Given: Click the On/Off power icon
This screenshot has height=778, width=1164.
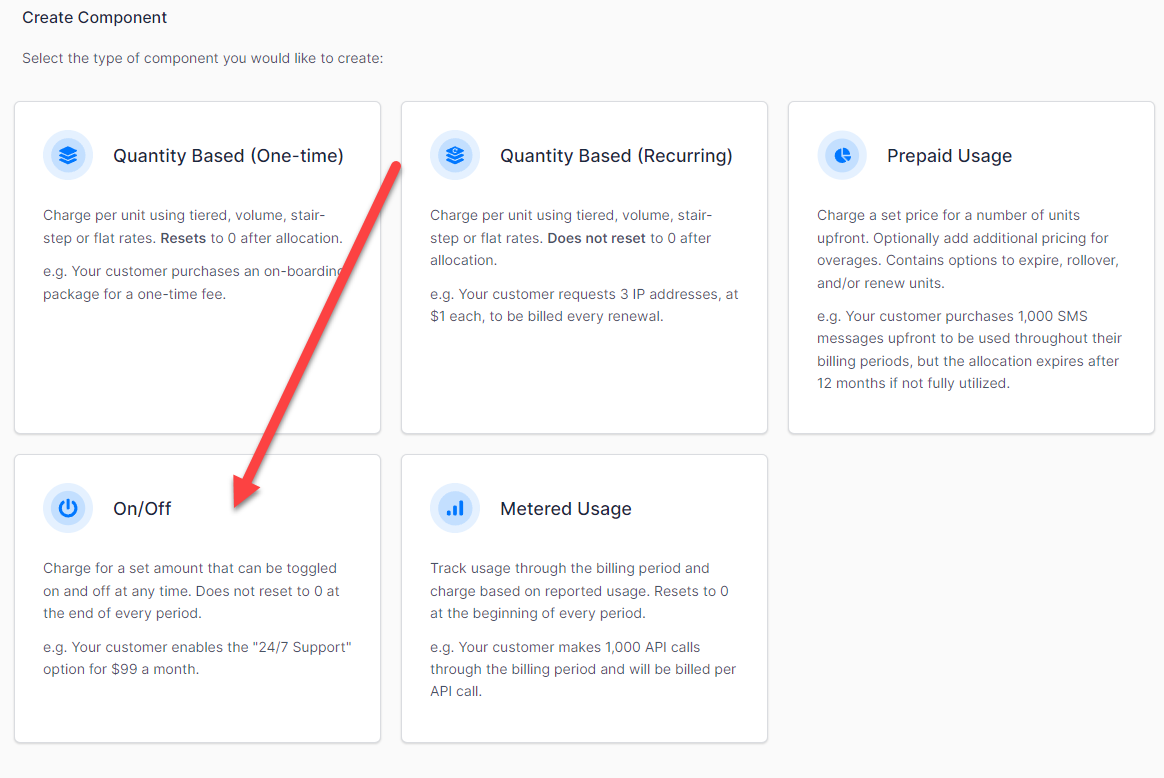Looking at the screenshot, I should [68, 509].
